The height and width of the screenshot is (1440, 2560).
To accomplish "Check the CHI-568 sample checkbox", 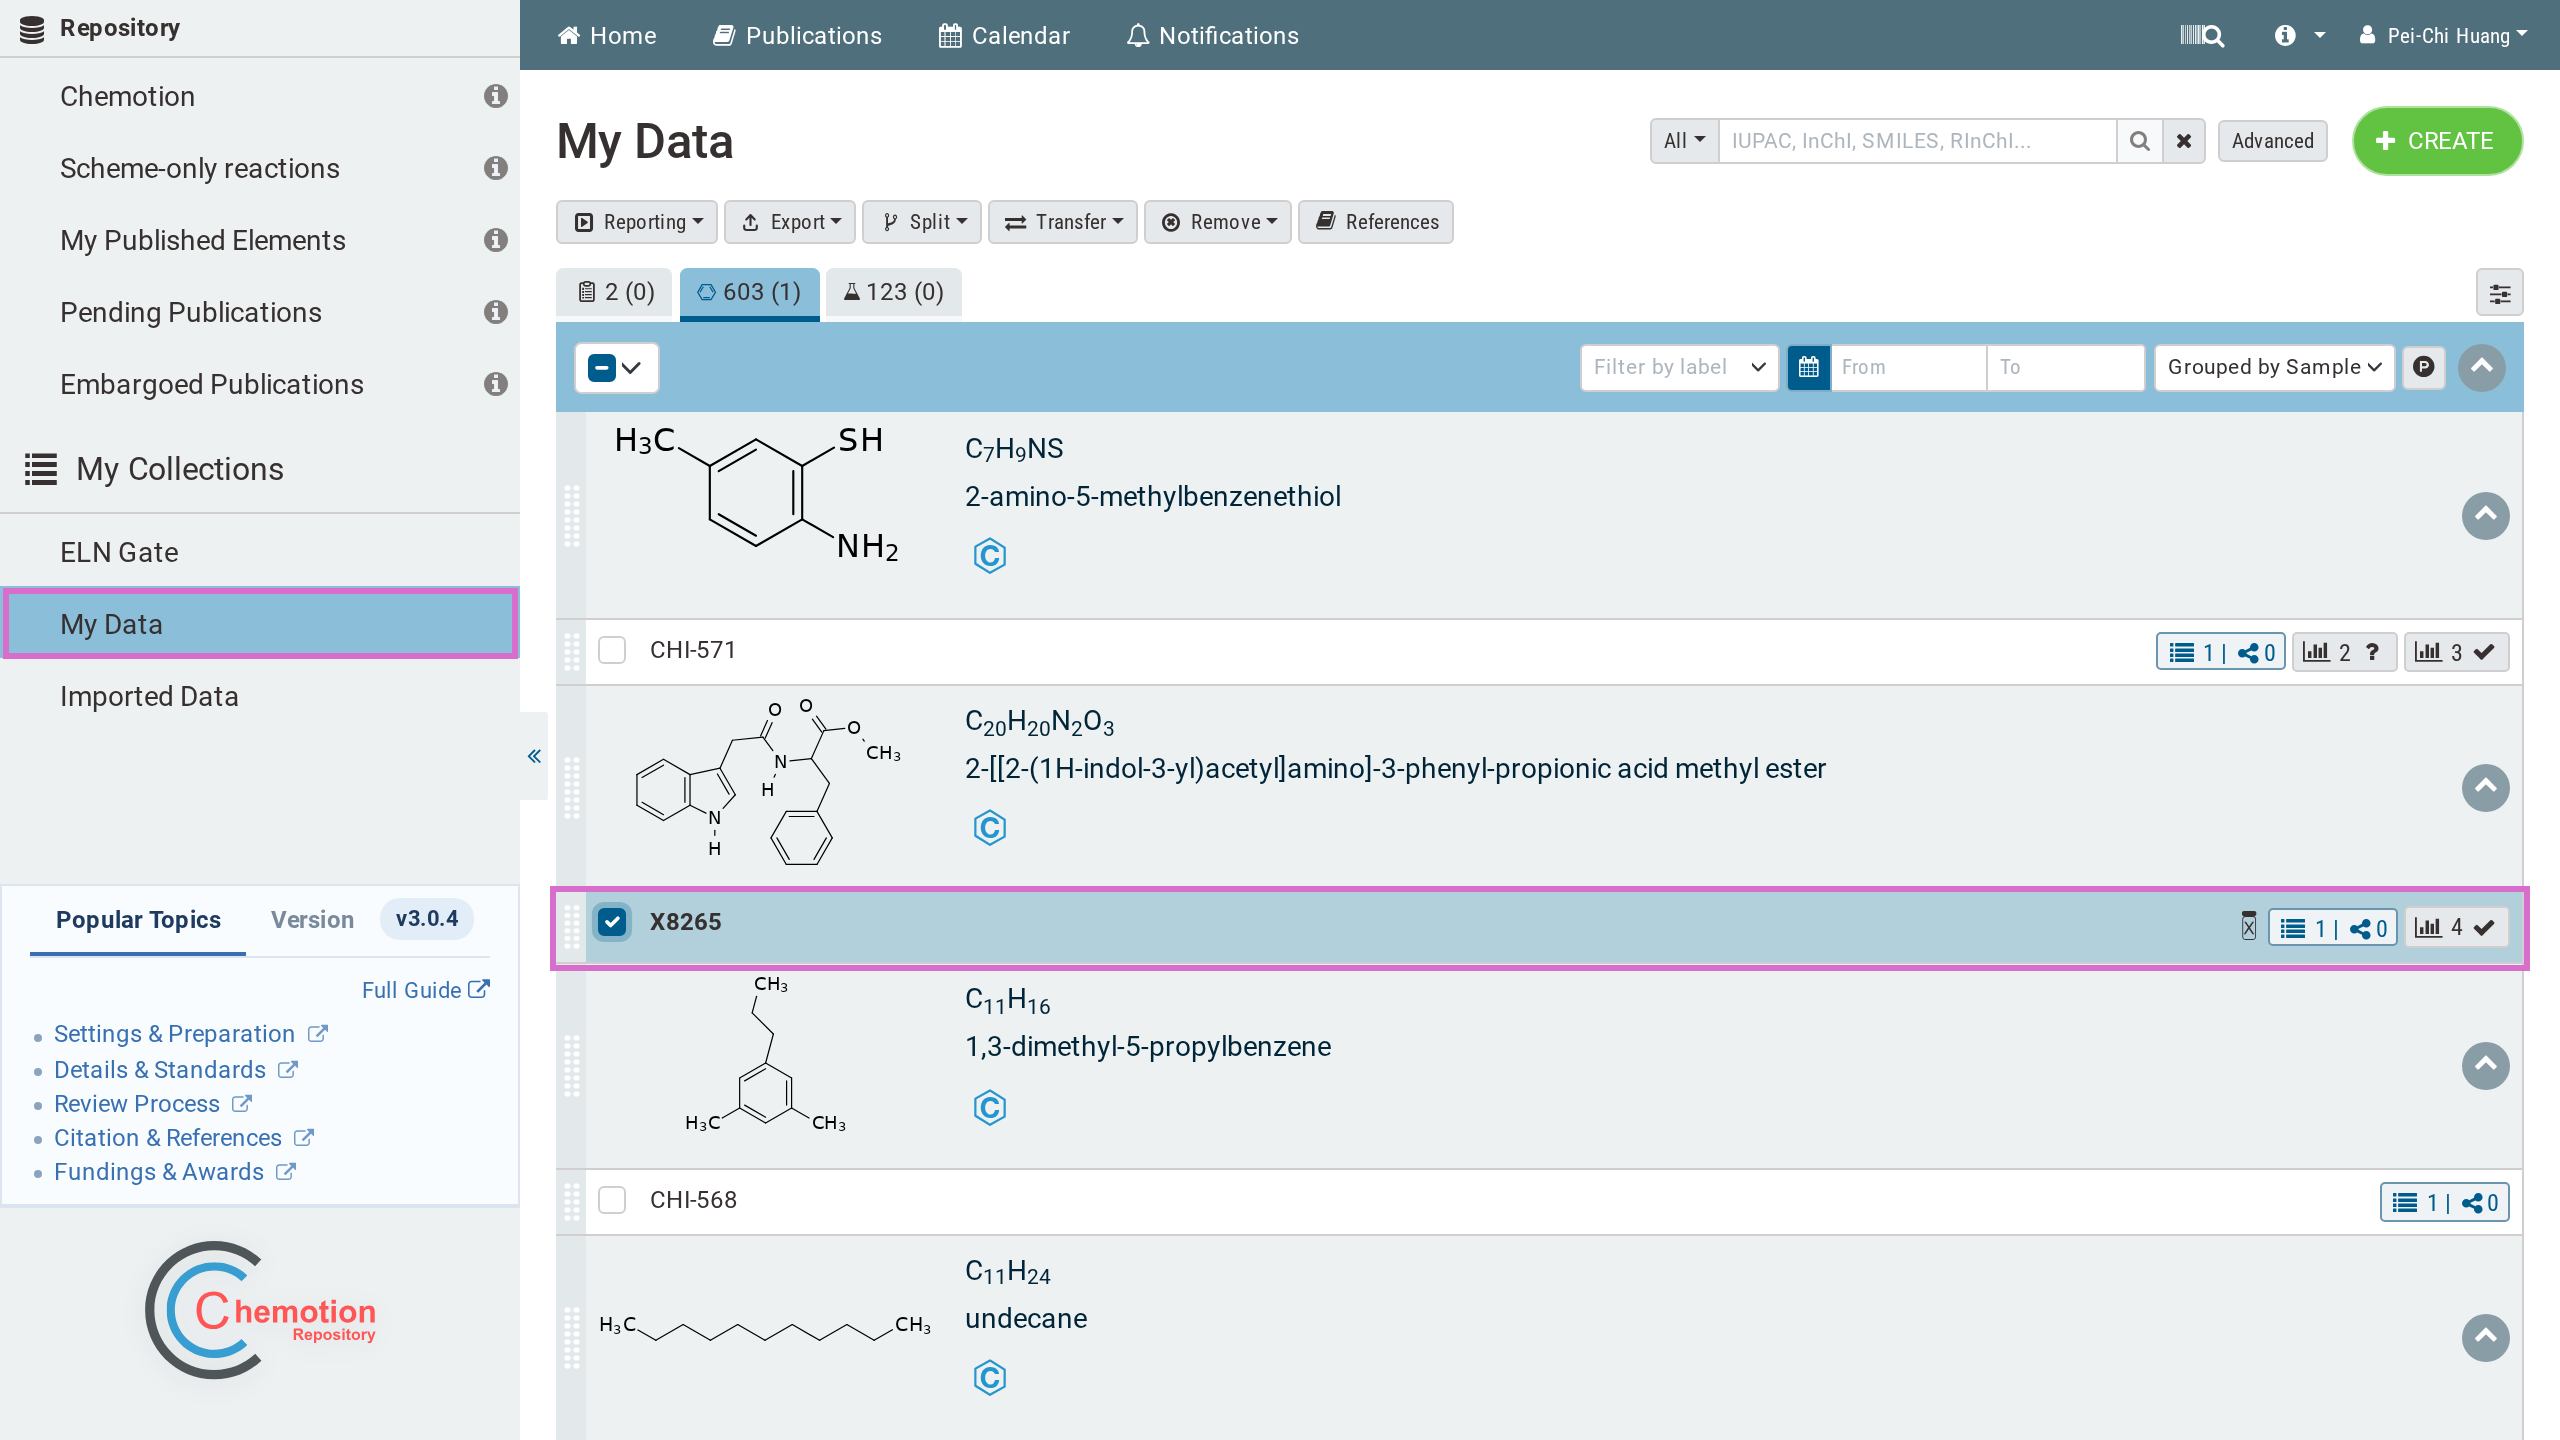I will pyautogui.click(x=612, y=1200).
